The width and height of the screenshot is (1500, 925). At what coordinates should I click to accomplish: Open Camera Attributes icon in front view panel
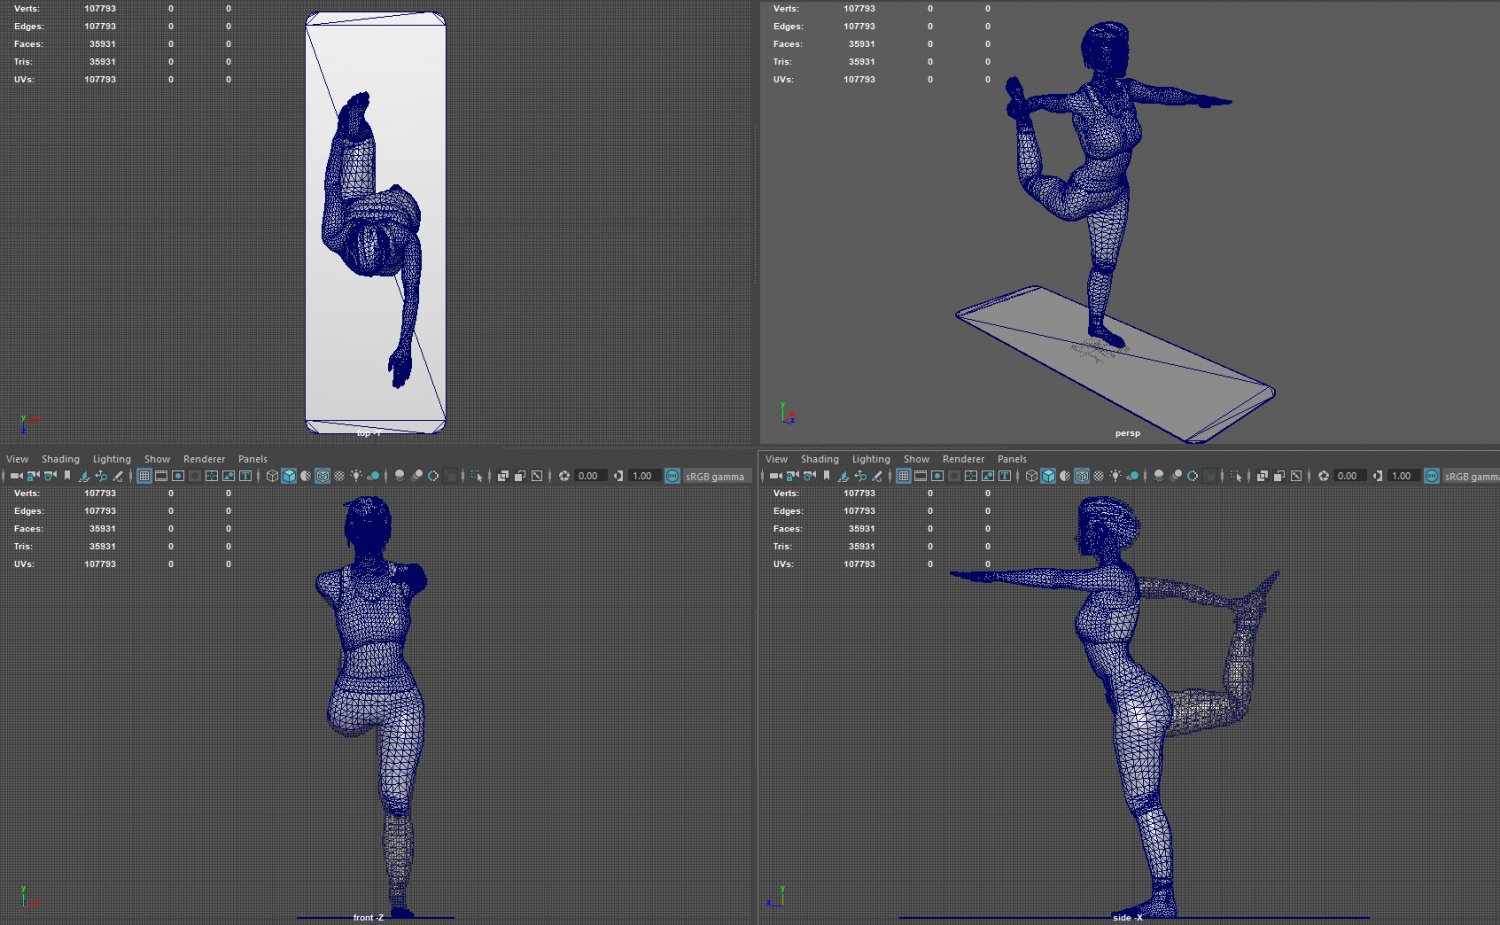50,476
